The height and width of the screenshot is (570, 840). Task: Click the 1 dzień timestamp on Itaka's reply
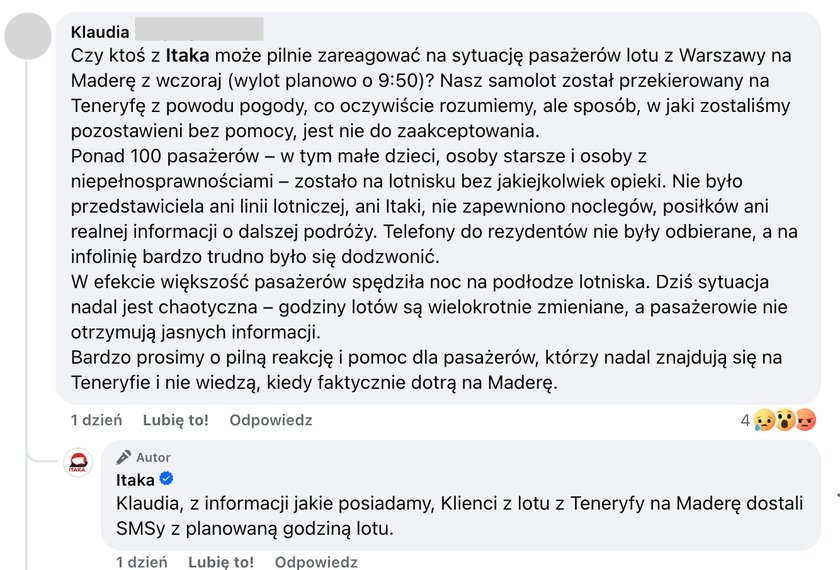[141, 563]
